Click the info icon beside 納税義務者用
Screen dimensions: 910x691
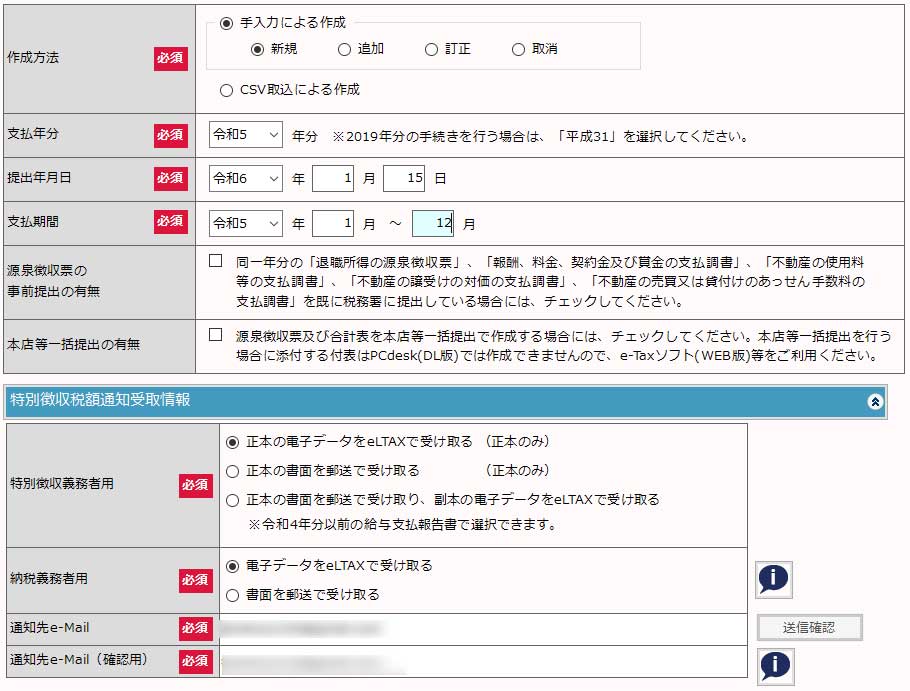(775, 580)
